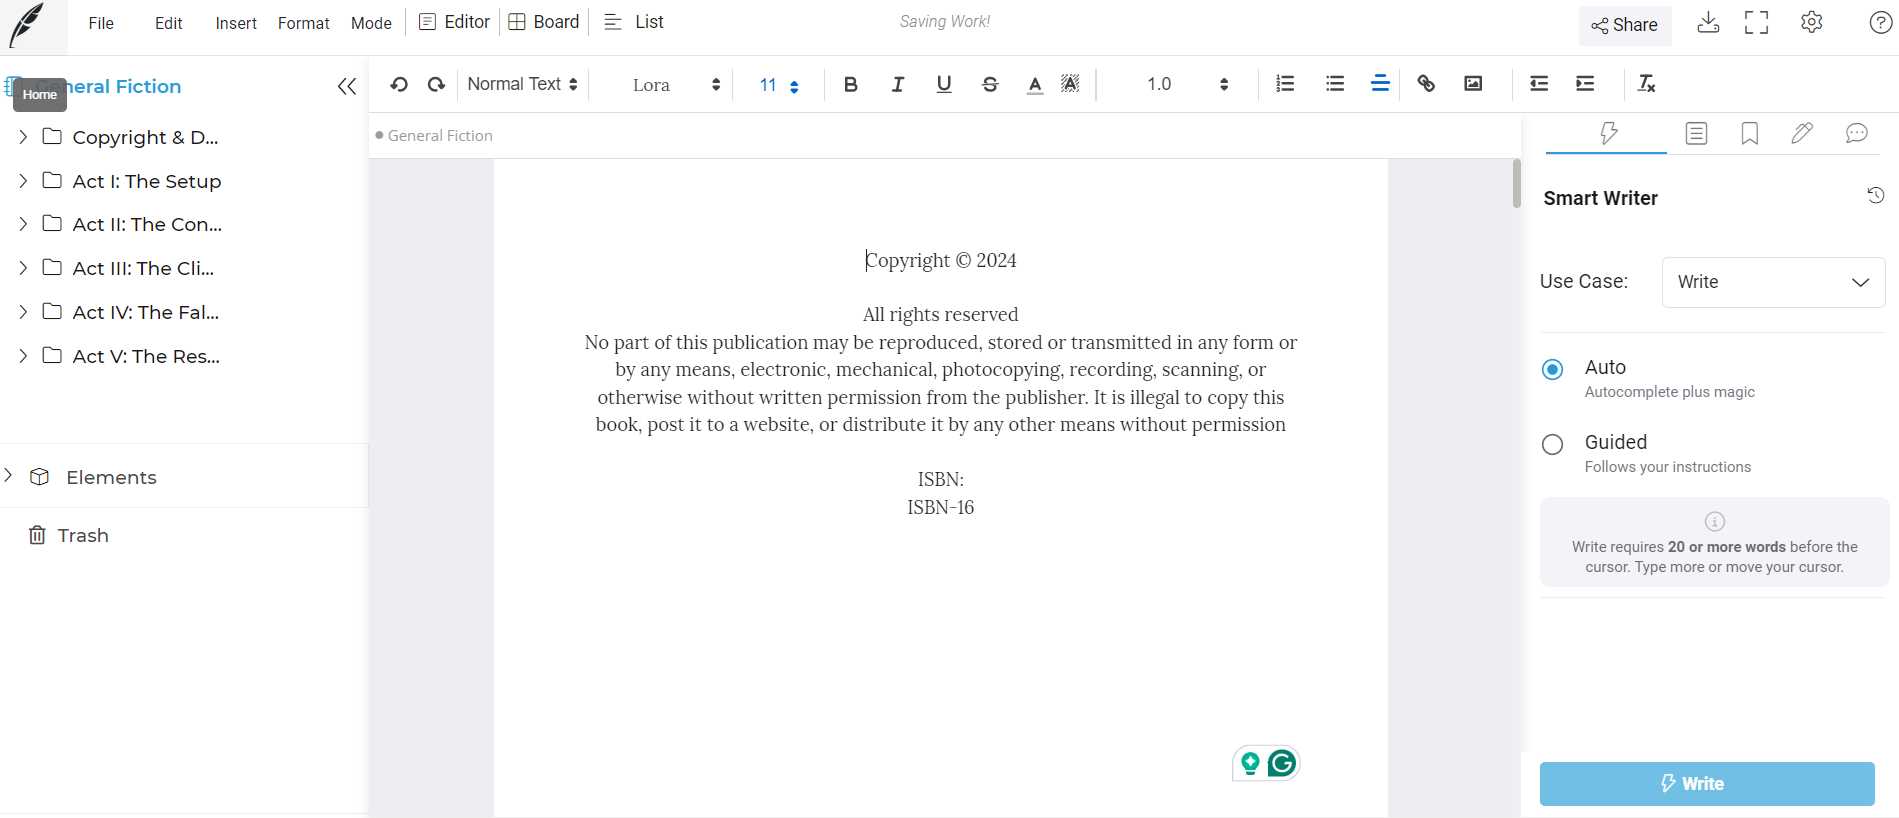The height and width of the screenshot is (818, 1899).
Task: Expand the Elements section
Action: pyautogui.click(x=9, y=476)
